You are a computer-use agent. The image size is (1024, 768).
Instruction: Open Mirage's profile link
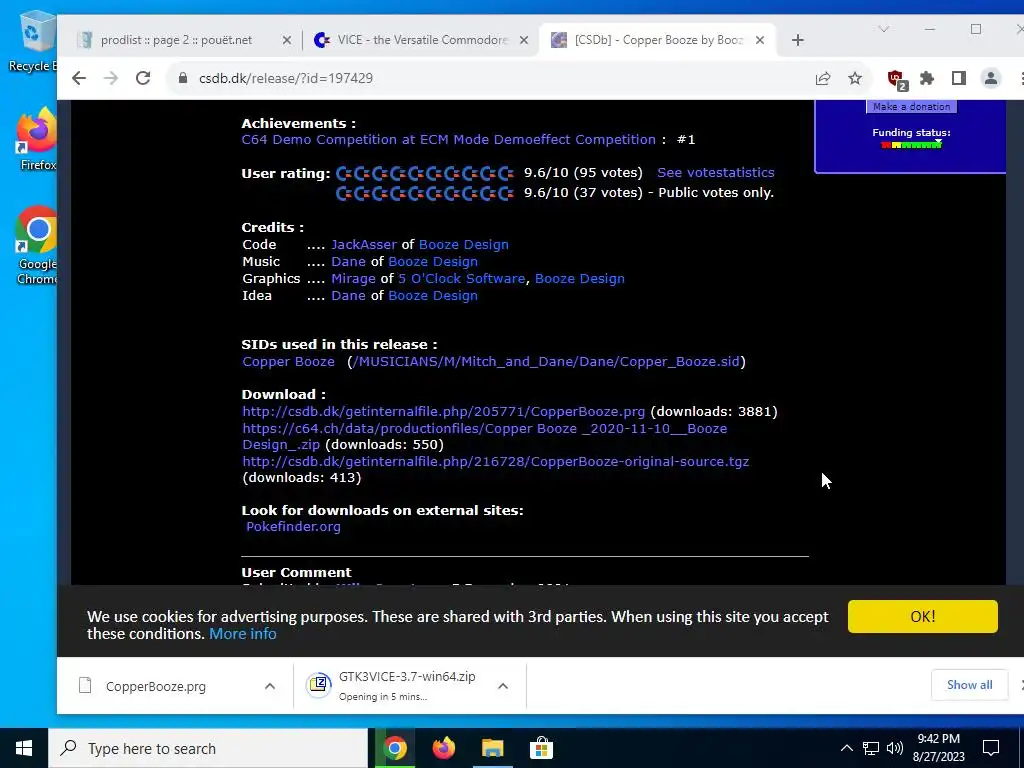353,278
